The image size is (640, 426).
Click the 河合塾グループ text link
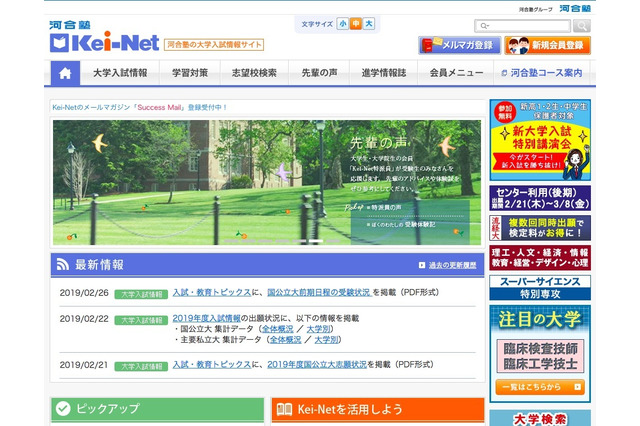point(536,9)
